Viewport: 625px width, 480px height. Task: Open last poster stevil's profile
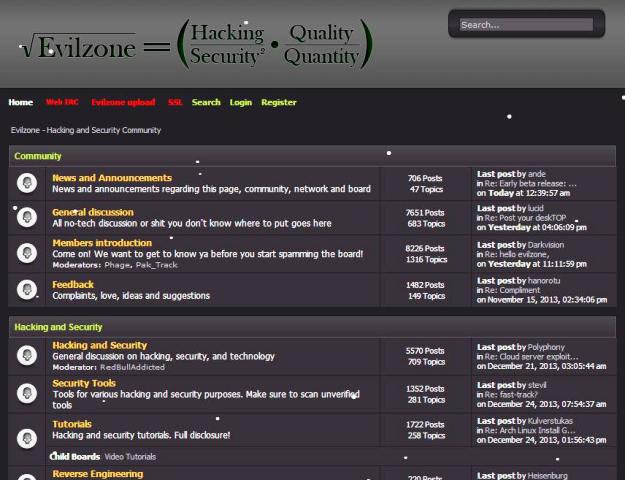pos(537,385)
